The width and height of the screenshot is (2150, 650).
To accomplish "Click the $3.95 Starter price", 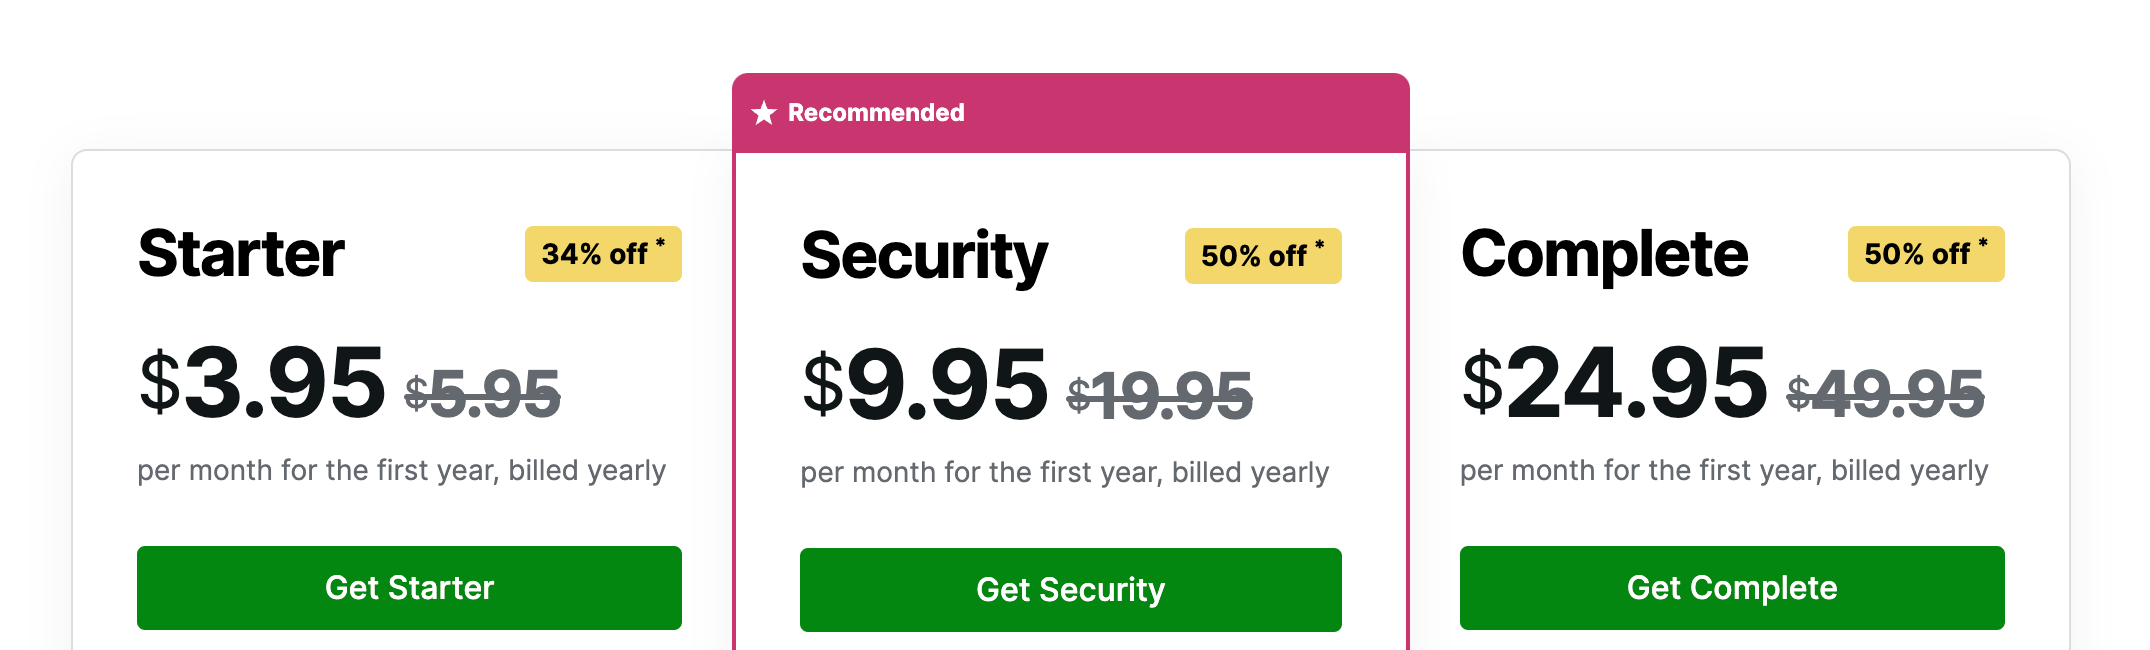I will [262, 382].
